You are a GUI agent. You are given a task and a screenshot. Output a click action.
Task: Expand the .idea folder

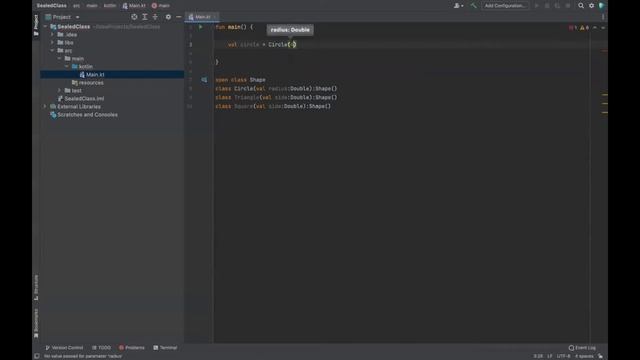52,35
